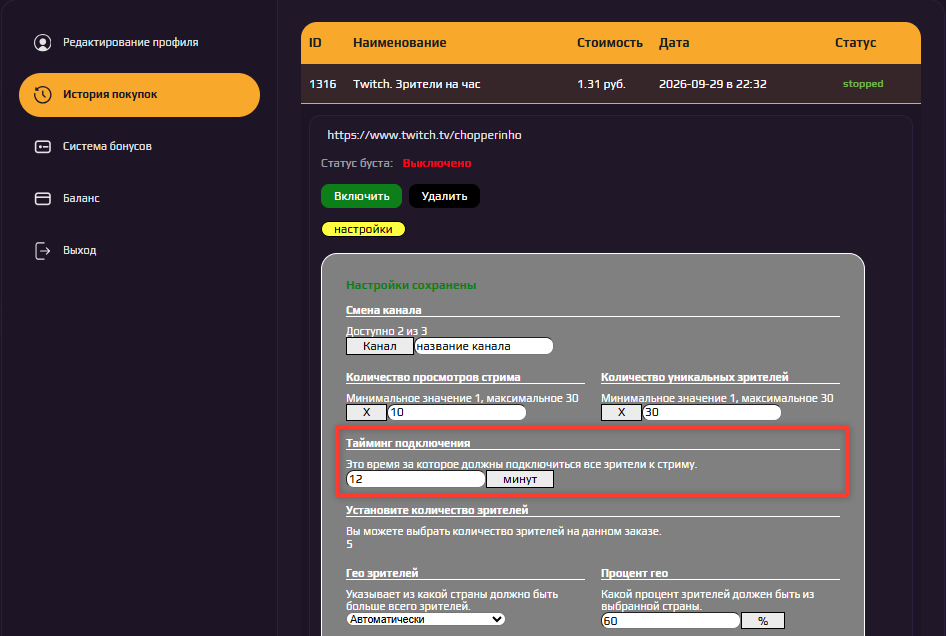Screen dimensions: 946x636
Task: Open the Баланс page
Action: pyautogui.click(x=139, y=199)
